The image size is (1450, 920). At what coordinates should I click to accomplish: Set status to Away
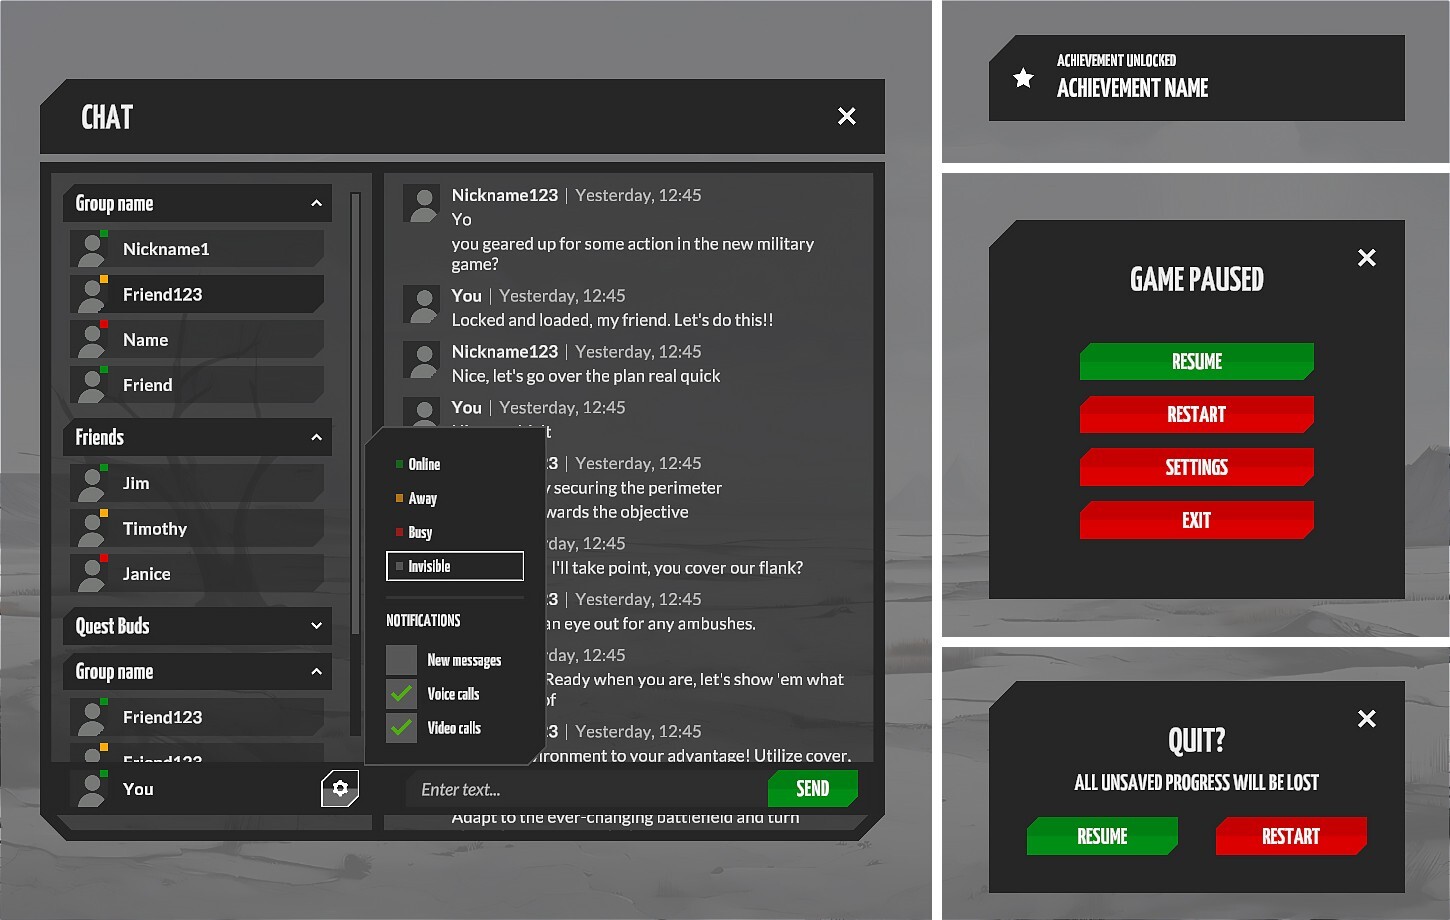422,498
